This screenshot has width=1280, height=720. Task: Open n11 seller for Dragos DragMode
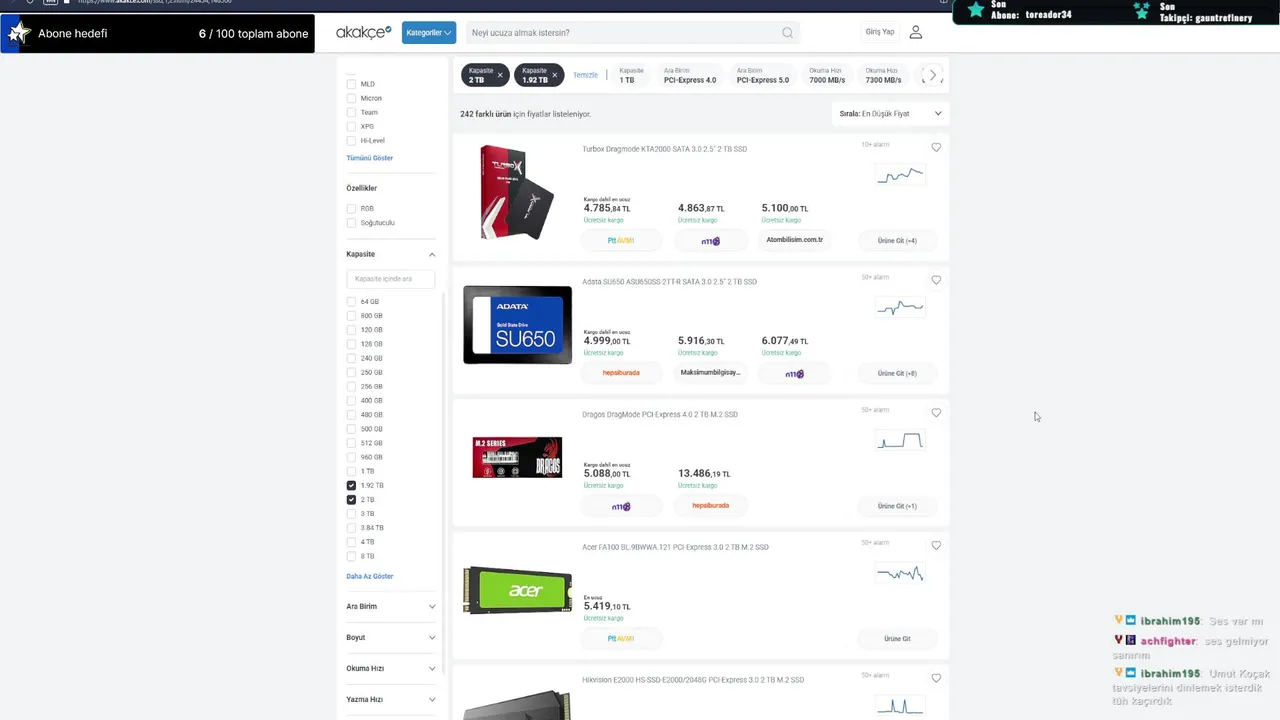click(x=621, y=506)
